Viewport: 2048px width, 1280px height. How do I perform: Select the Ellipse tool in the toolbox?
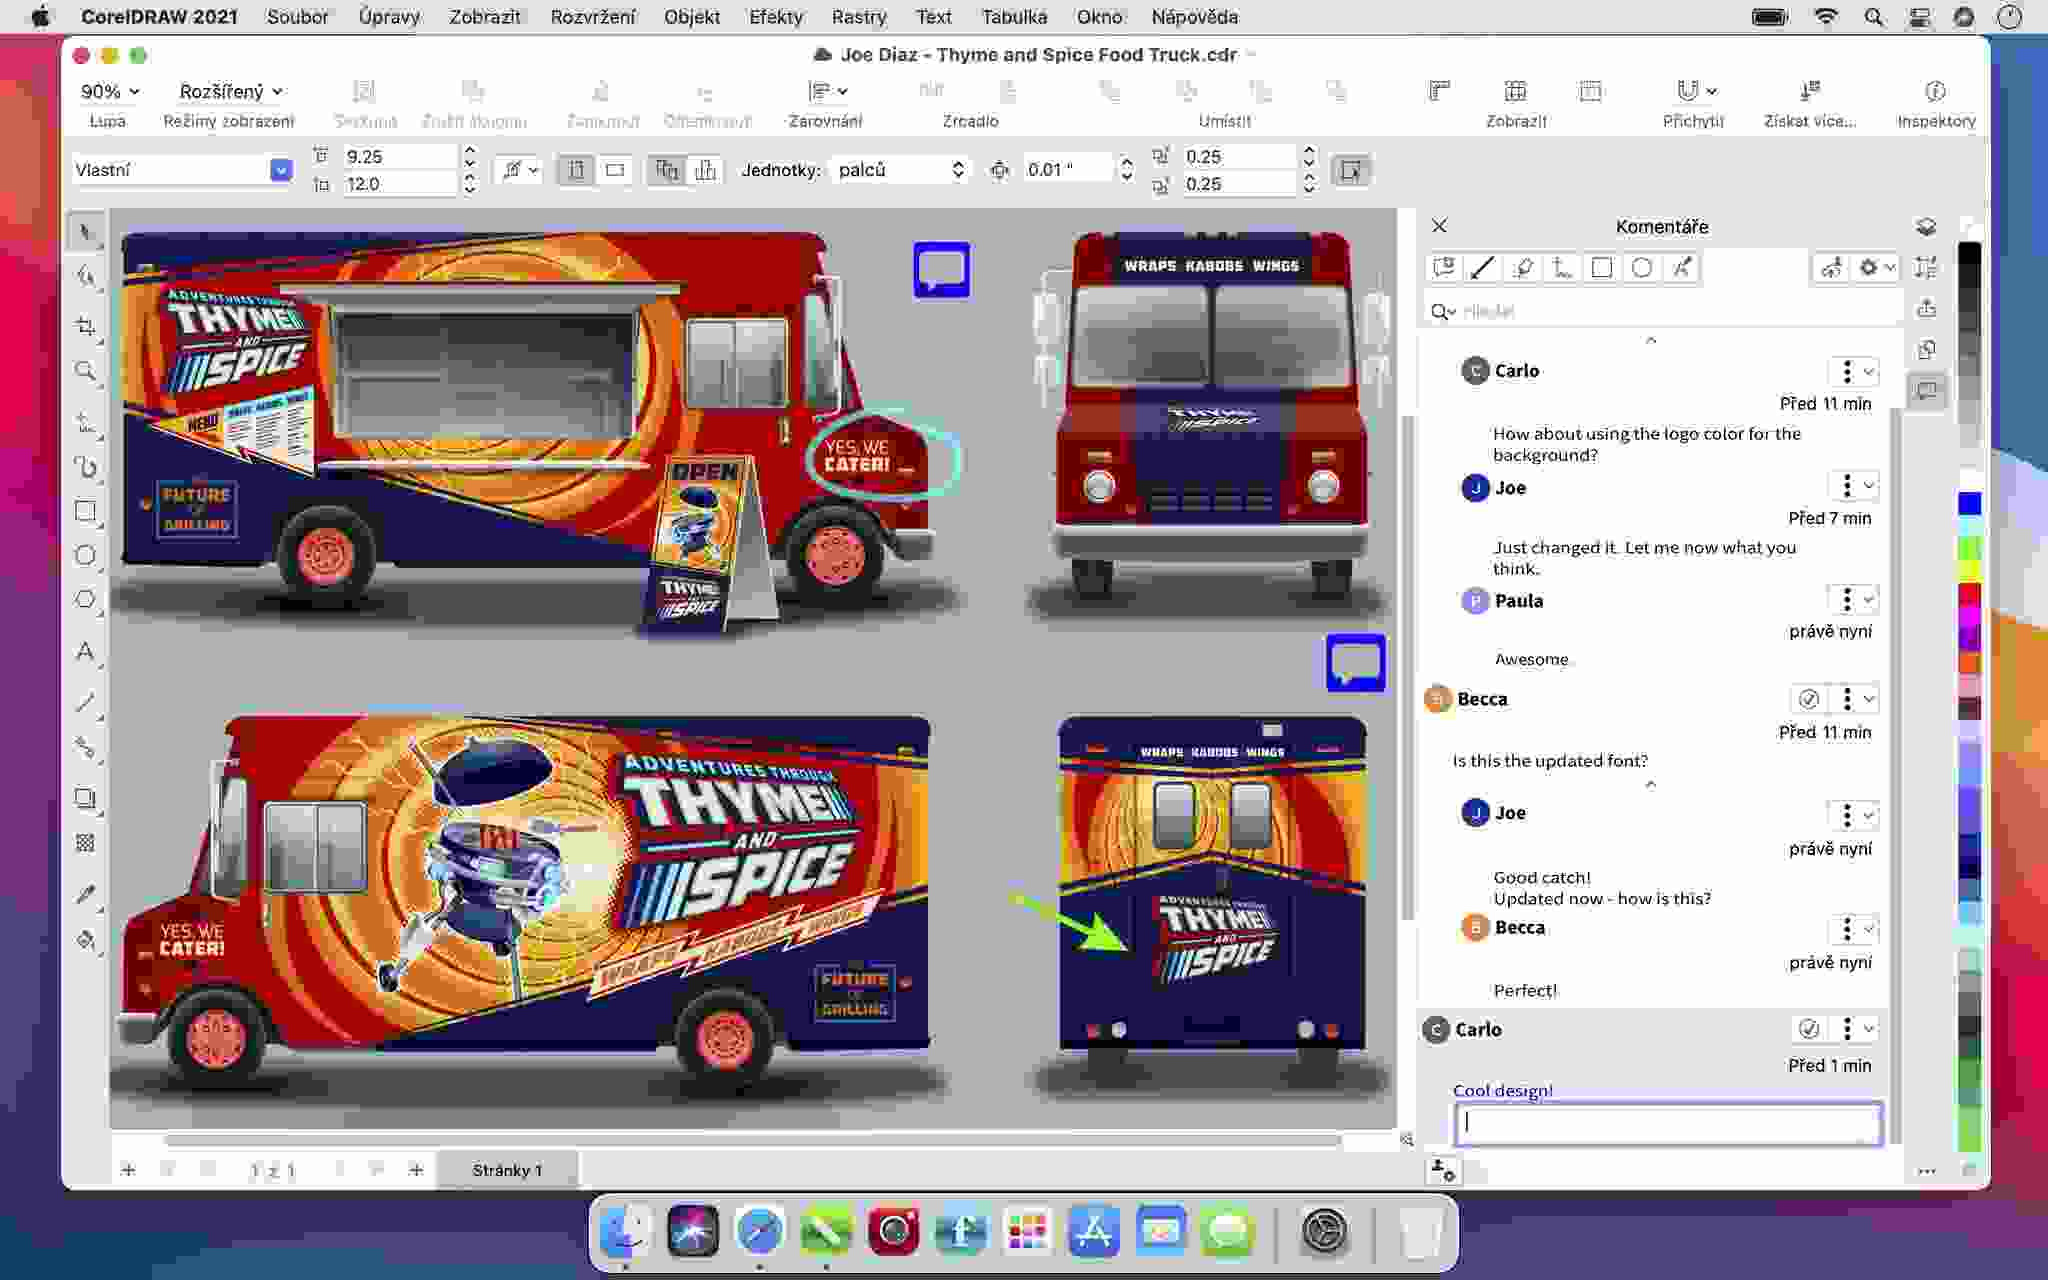pyautogui.click(x=85, y=555)
